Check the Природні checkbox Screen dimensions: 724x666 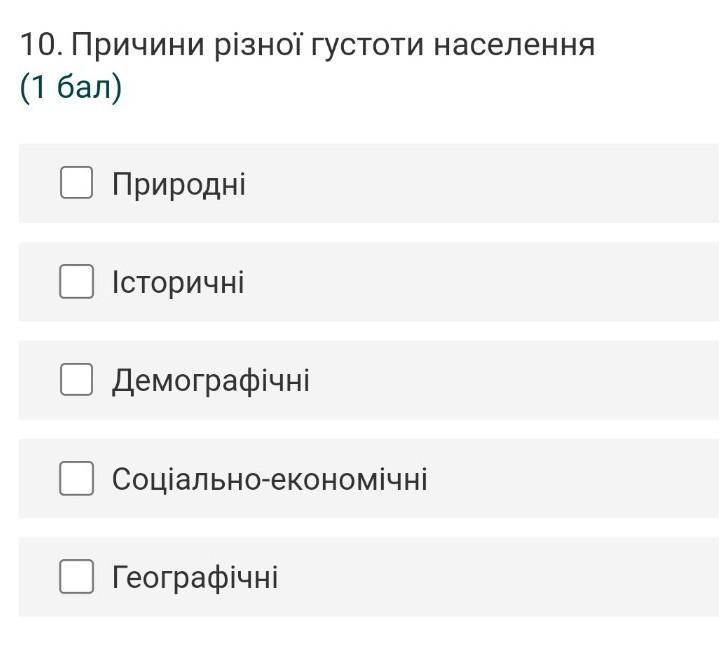tap(77, 183)
